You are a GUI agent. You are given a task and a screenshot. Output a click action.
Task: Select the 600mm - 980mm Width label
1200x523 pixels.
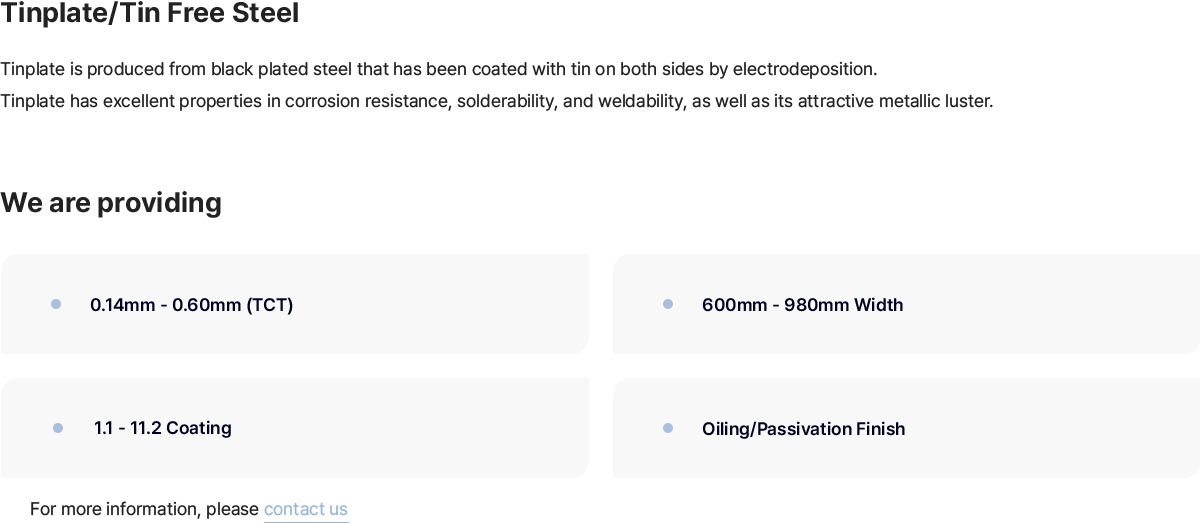(802, 305)
